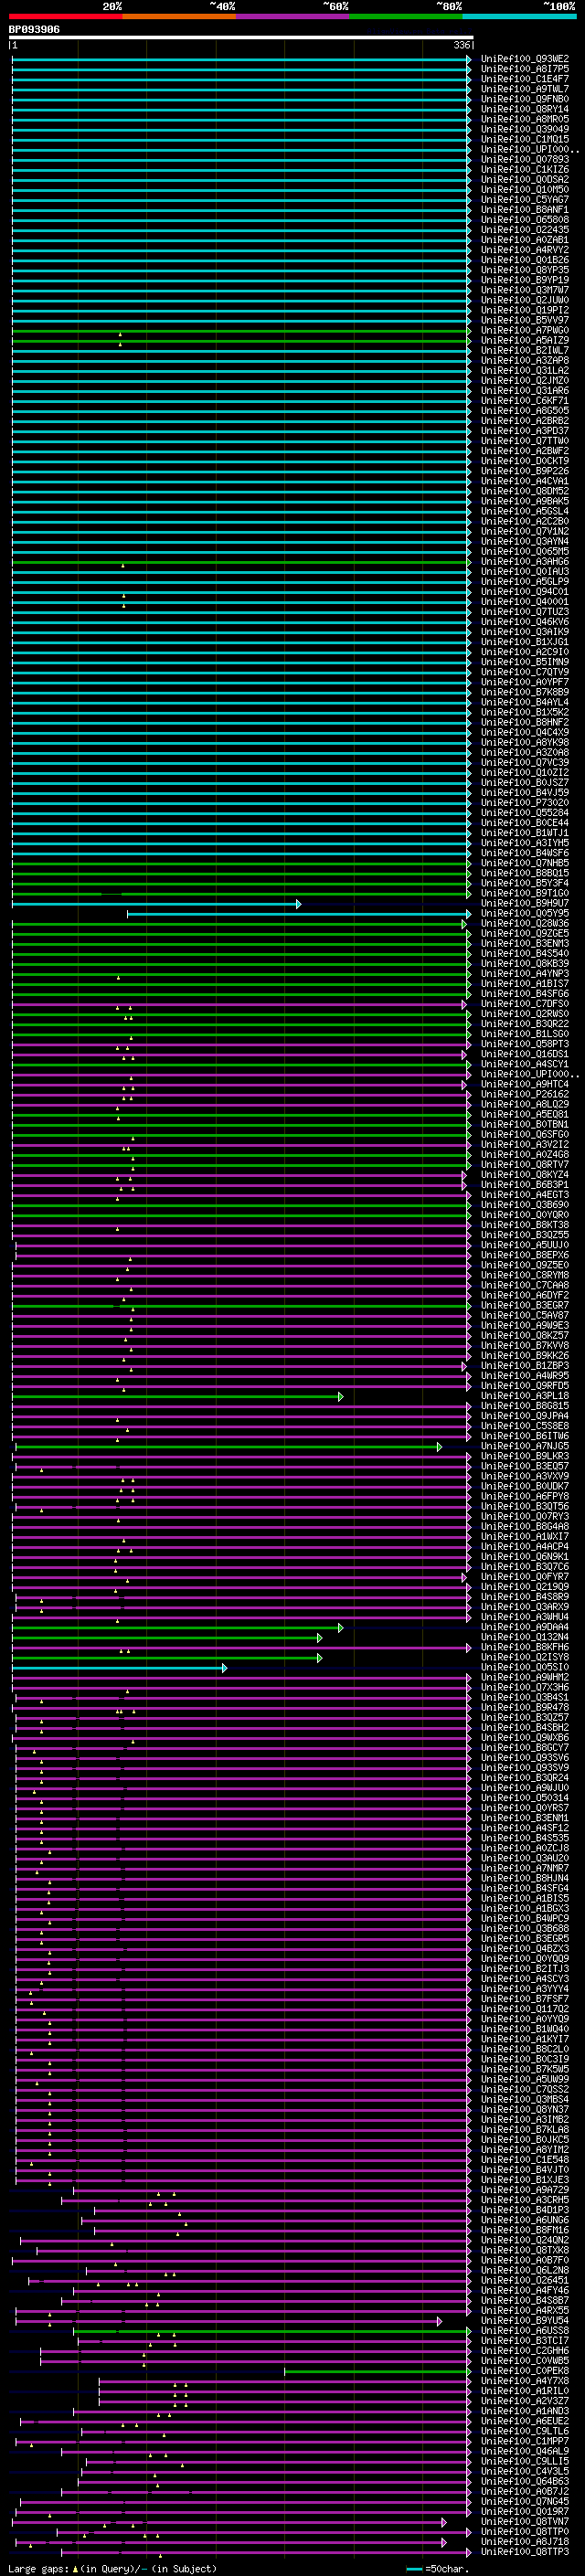
Task: Click the UniRef100_O26451 label
Action: (x=525, y=2281)
